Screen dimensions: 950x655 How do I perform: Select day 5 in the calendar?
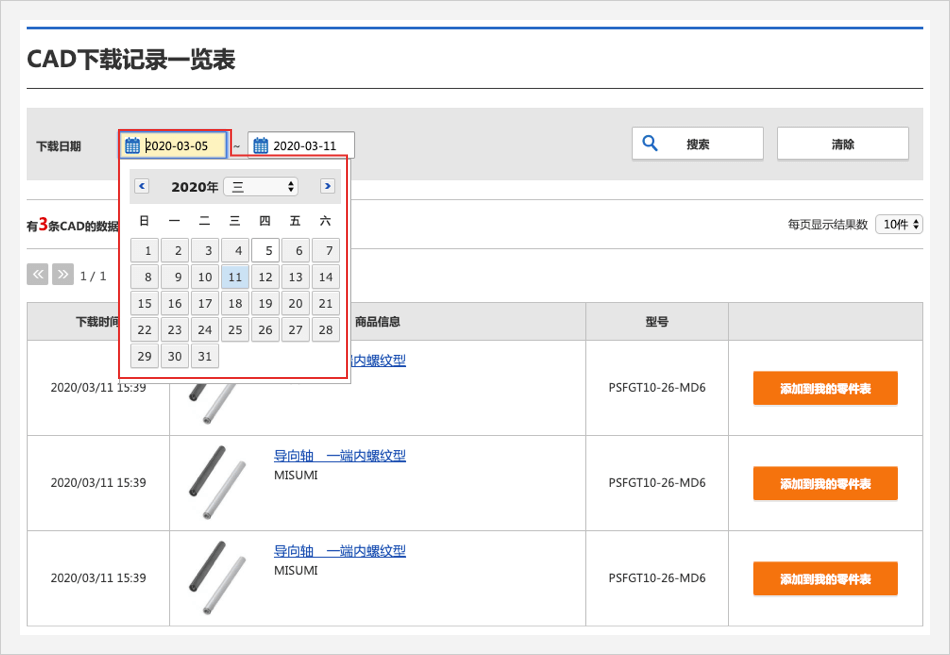[x=265, y=251]
